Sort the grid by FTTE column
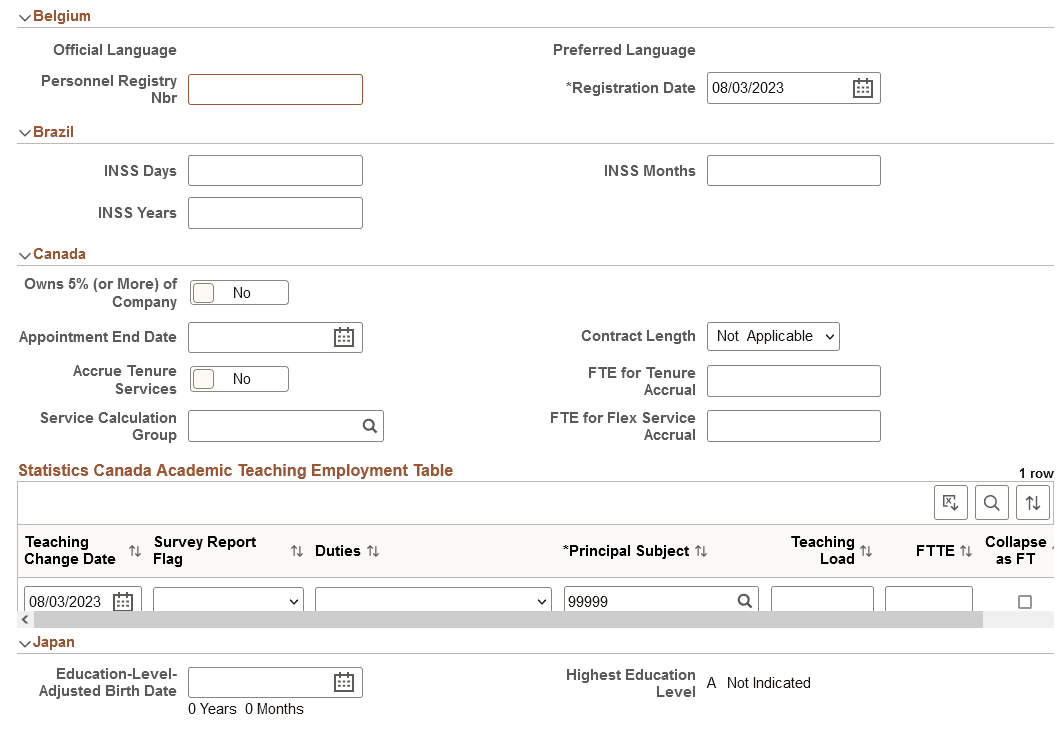 966,550
